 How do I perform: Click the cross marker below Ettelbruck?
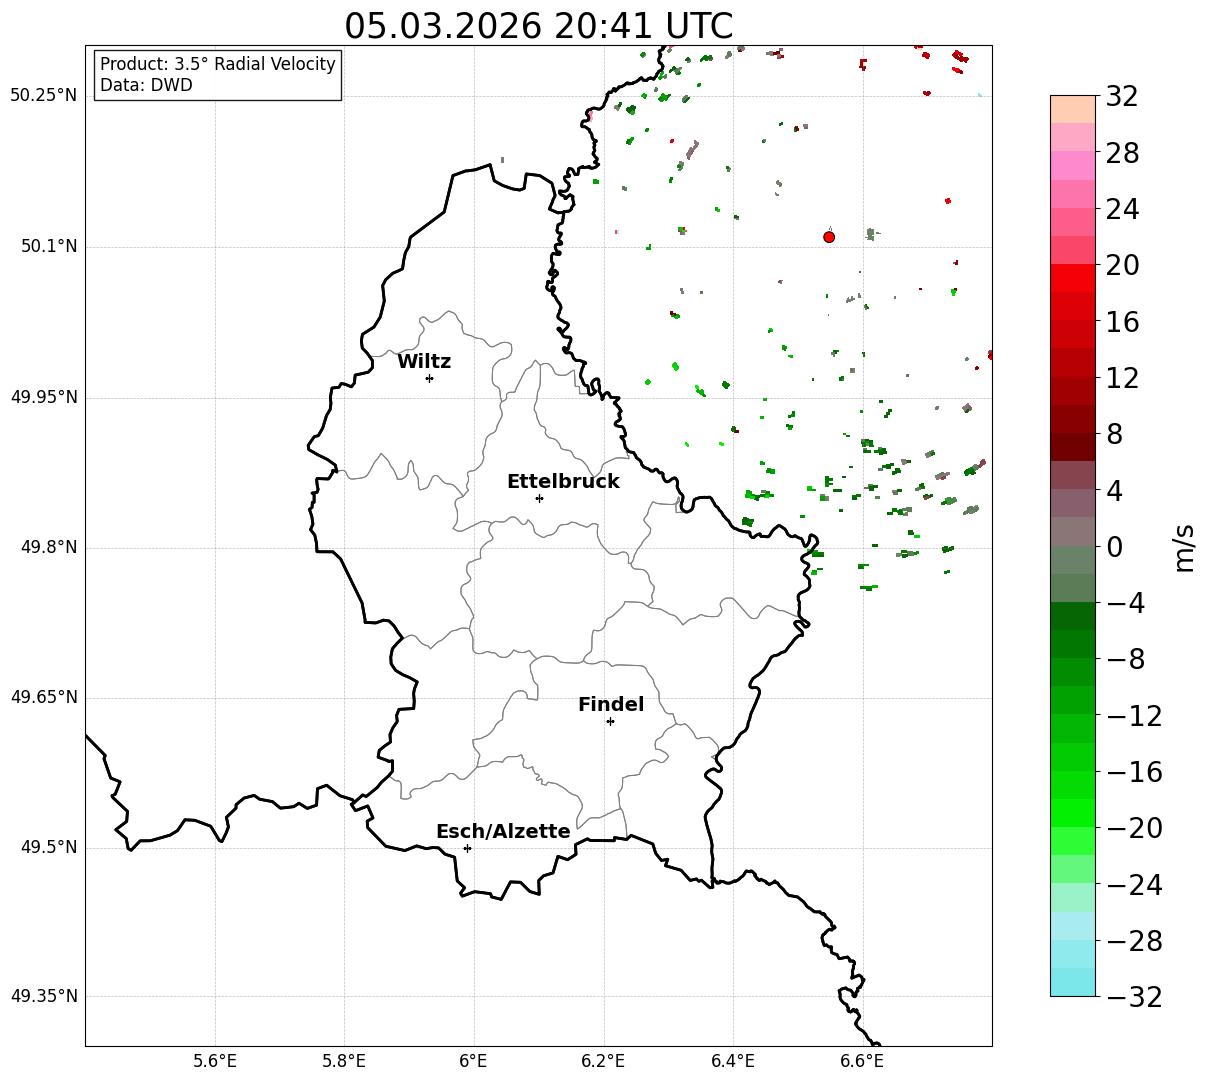tap(539, 498)
